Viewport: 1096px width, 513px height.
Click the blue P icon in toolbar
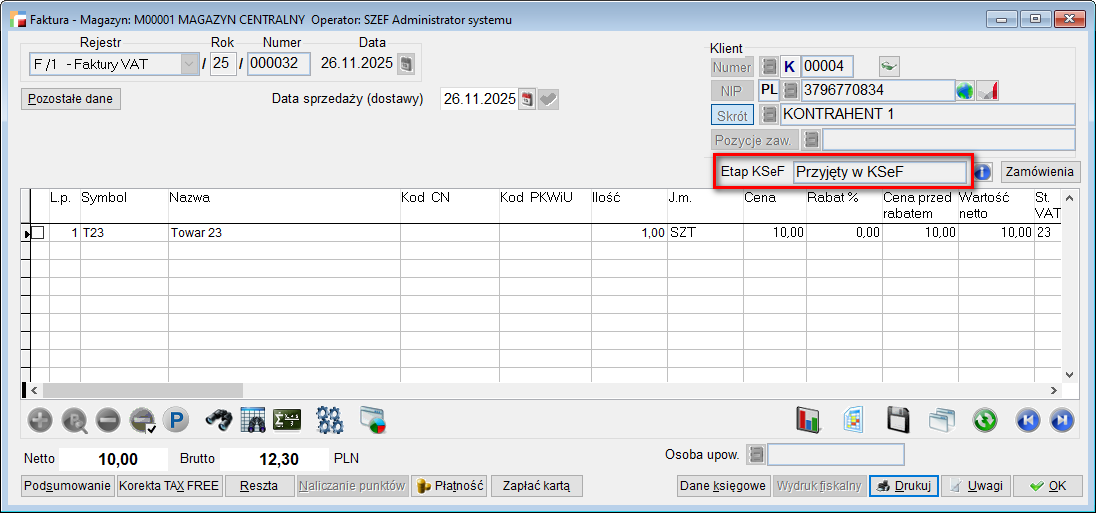pos(176,420)
